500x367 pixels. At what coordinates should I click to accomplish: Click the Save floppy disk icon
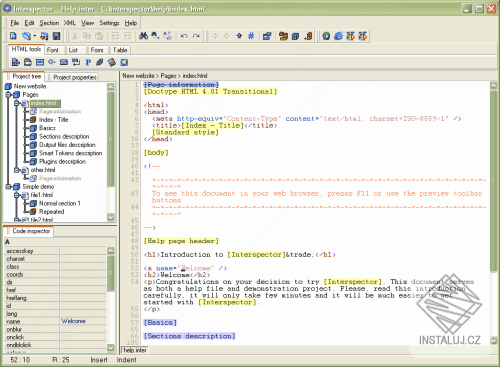[x=57, y=36]
